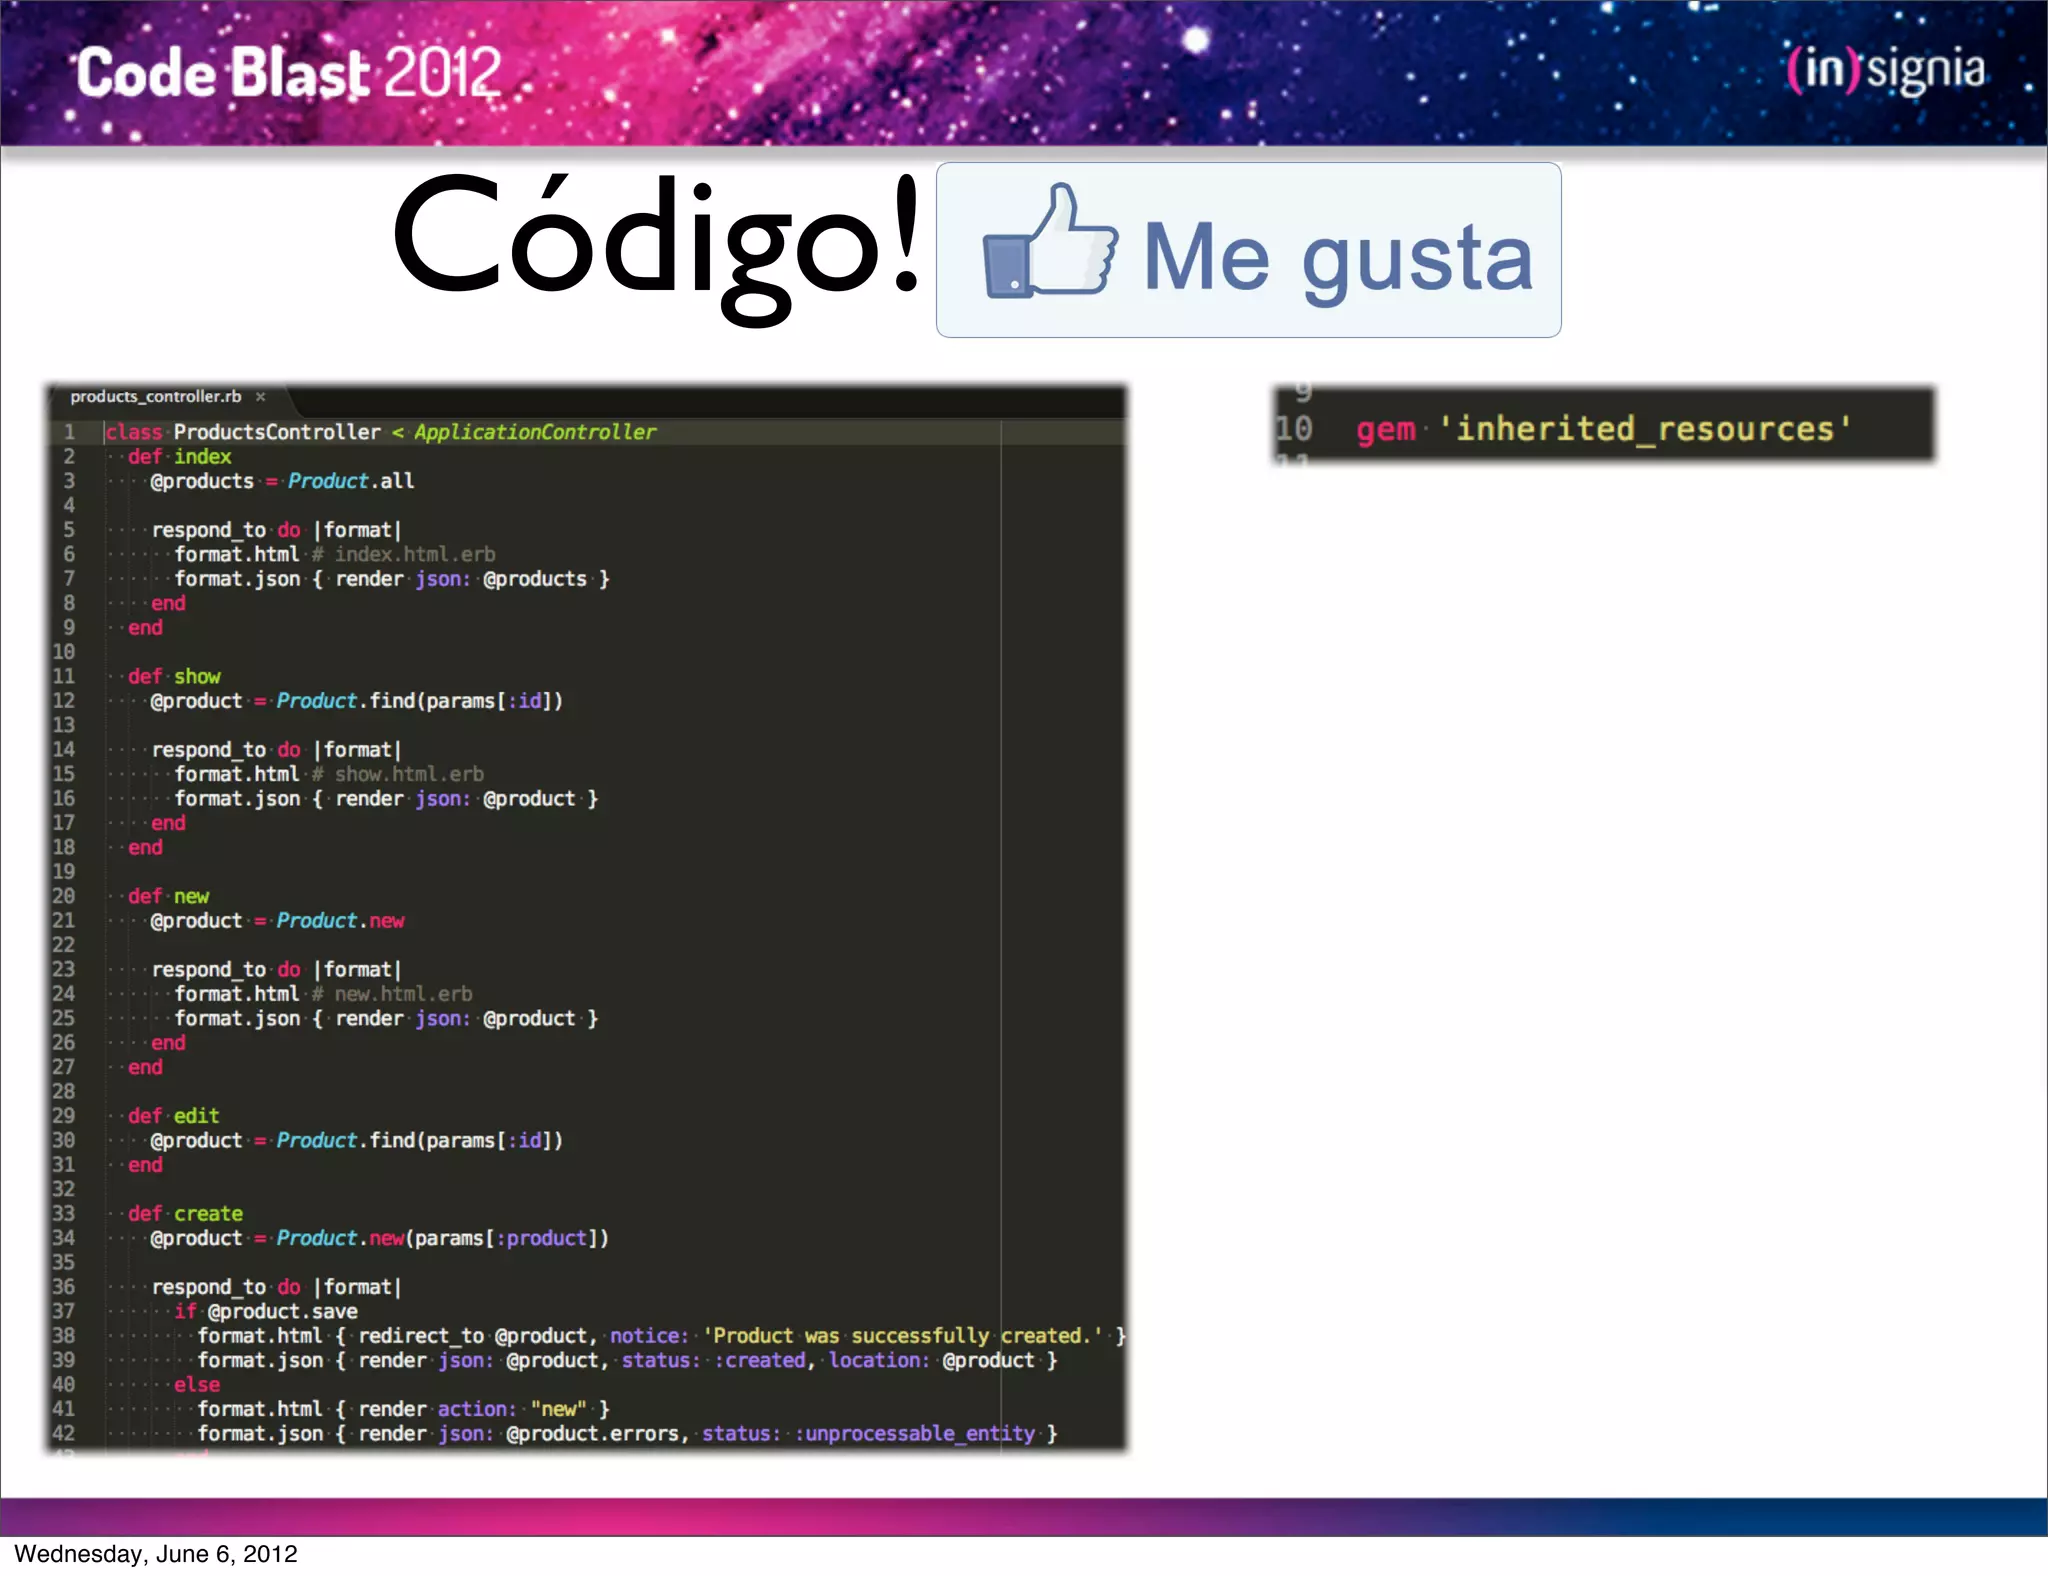This screenshot has width=2048, height=1576.
Task: Click line with ':unprocessable_entity' status
Action: (x=627, y=1434)
